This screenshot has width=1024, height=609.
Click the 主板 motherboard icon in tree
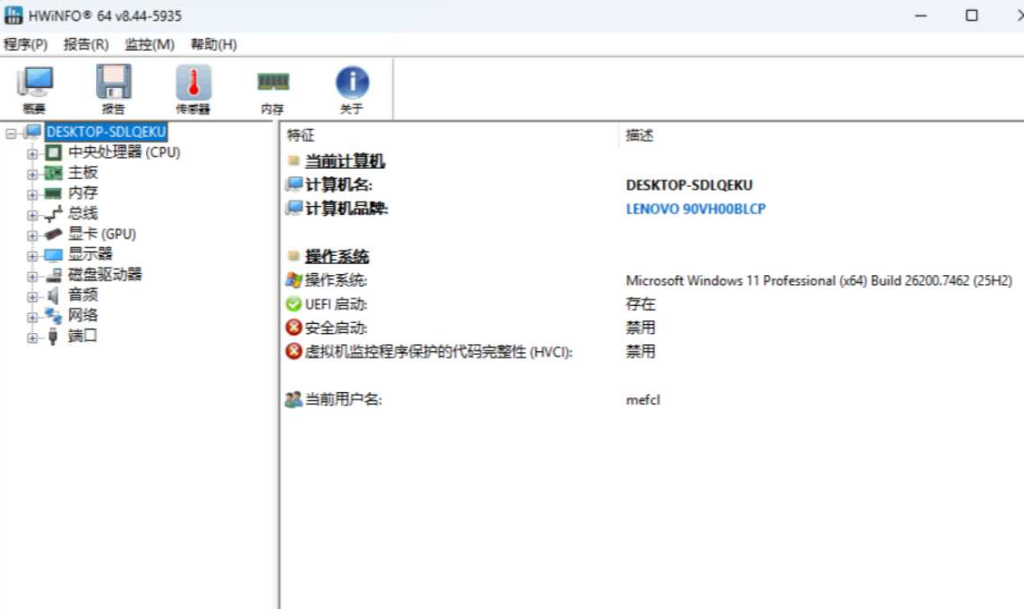53,173
